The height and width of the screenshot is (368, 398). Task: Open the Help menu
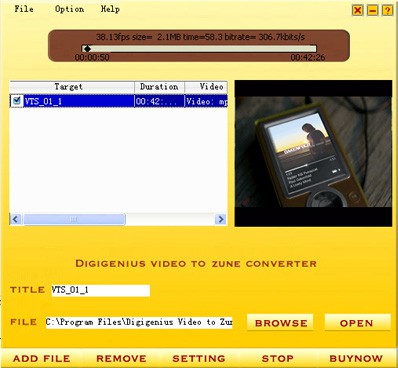pos(110,9)
